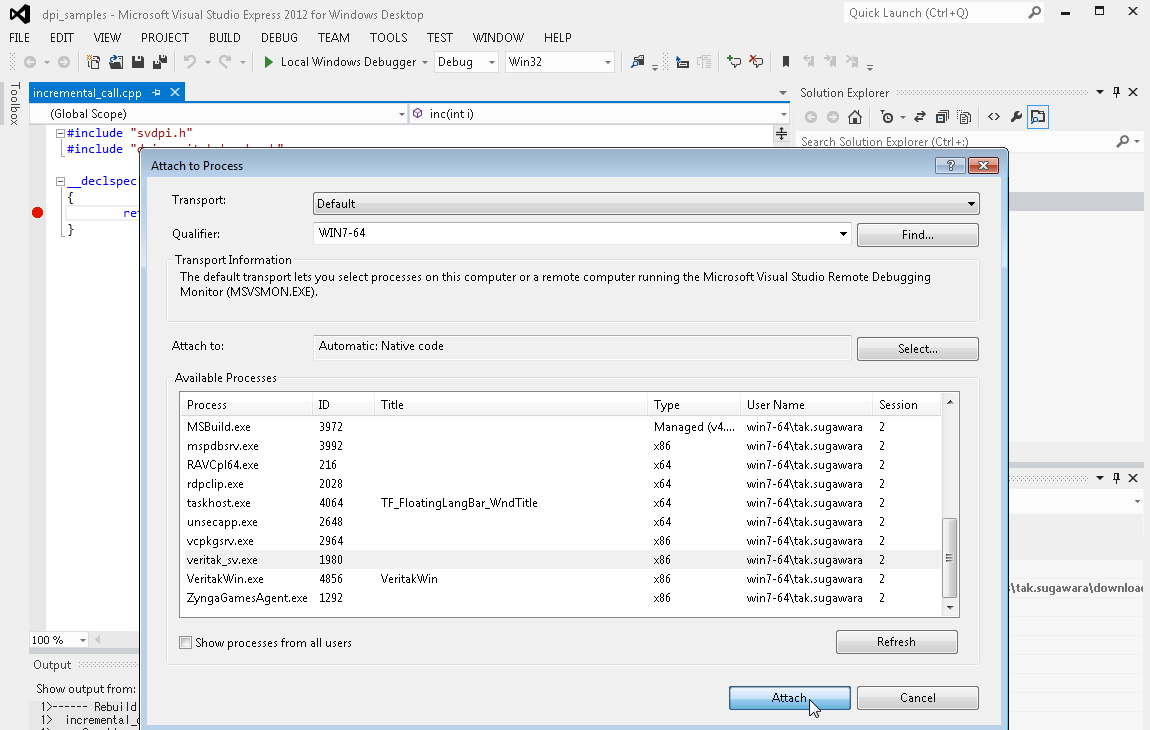Click the Search Solution Explorer field
The height and width of the screenshot is (730, 1150).
click(x=957, y=142)
